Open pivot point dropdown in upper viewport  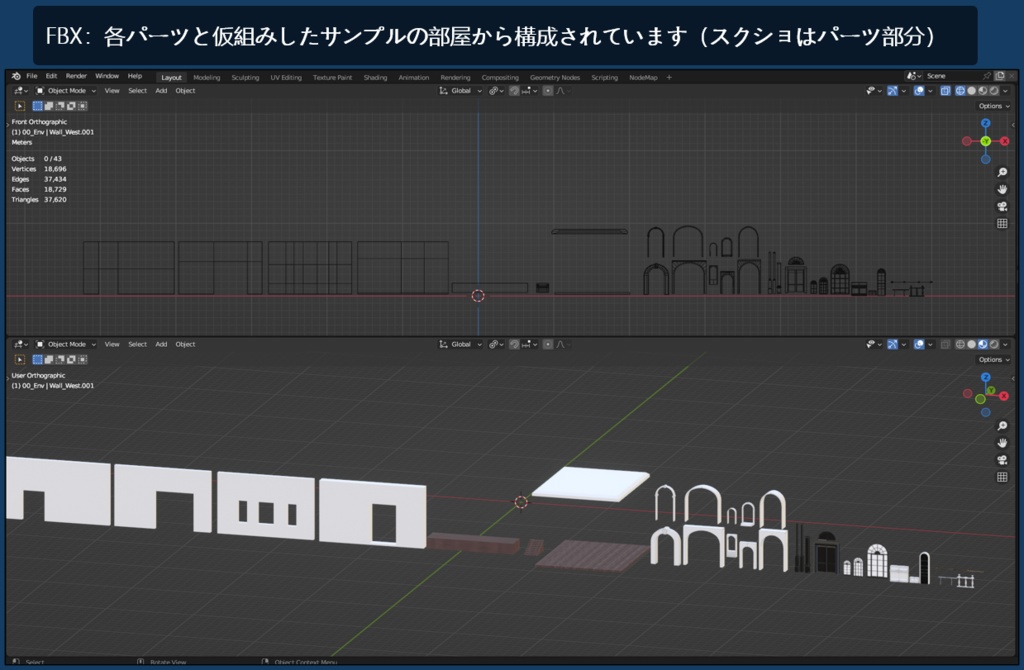coord(496,91)
